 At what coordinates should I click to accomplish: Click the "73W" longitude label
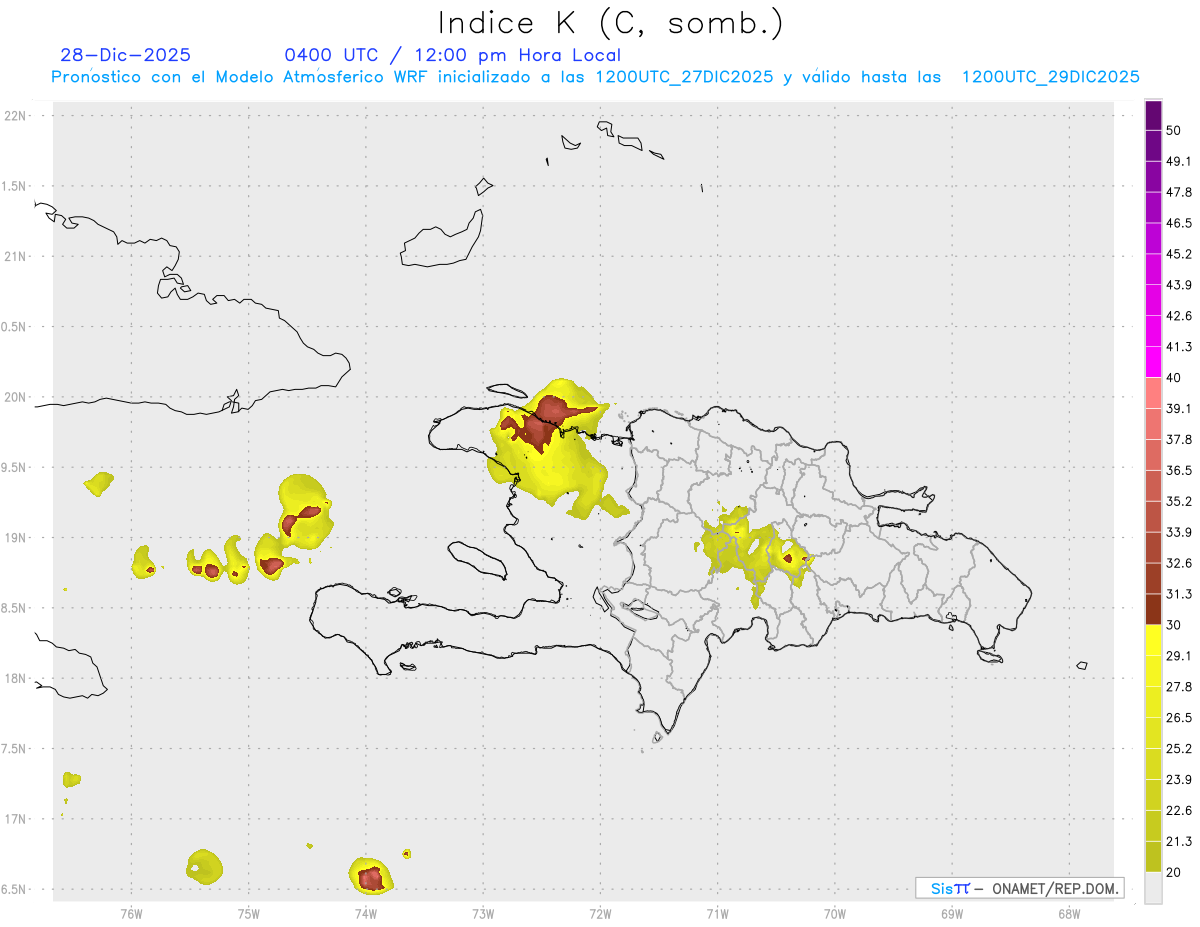click(483, 913)
